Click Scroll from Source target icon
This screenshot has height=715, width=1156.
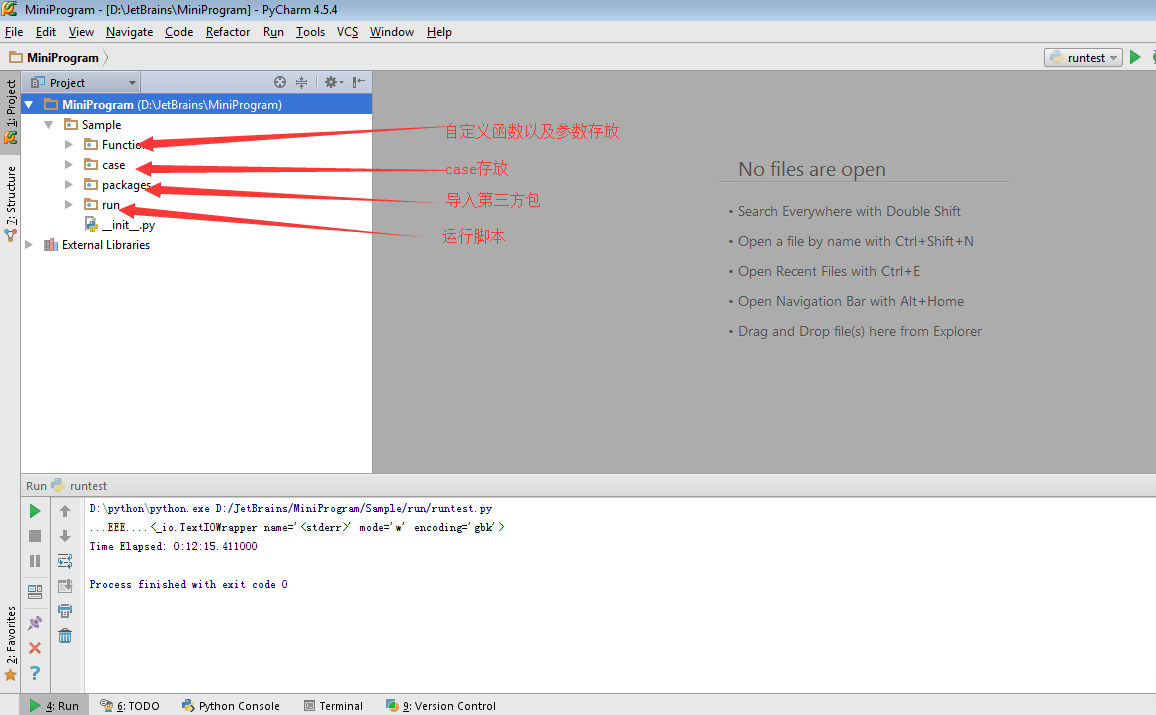(x=279, y=83)
